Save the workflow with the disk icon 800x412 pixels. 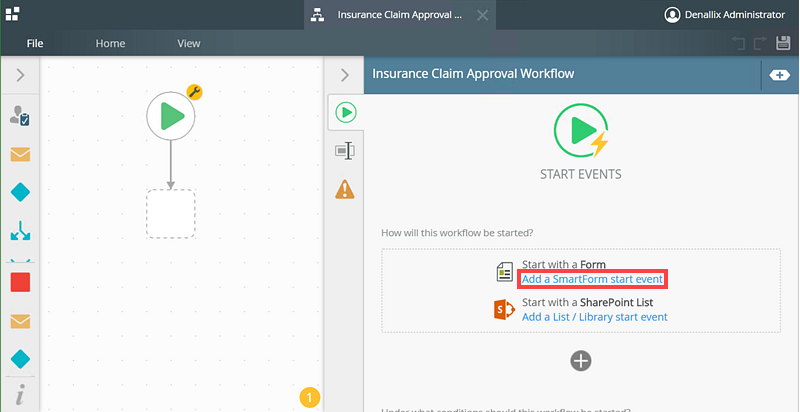[x=783, y=43]
